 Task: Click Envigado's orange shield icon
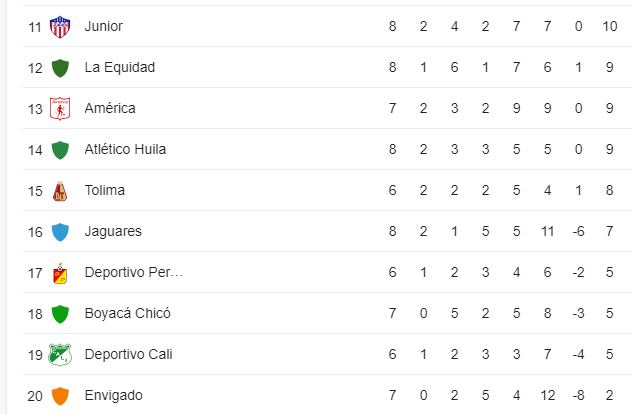(60, 396)
